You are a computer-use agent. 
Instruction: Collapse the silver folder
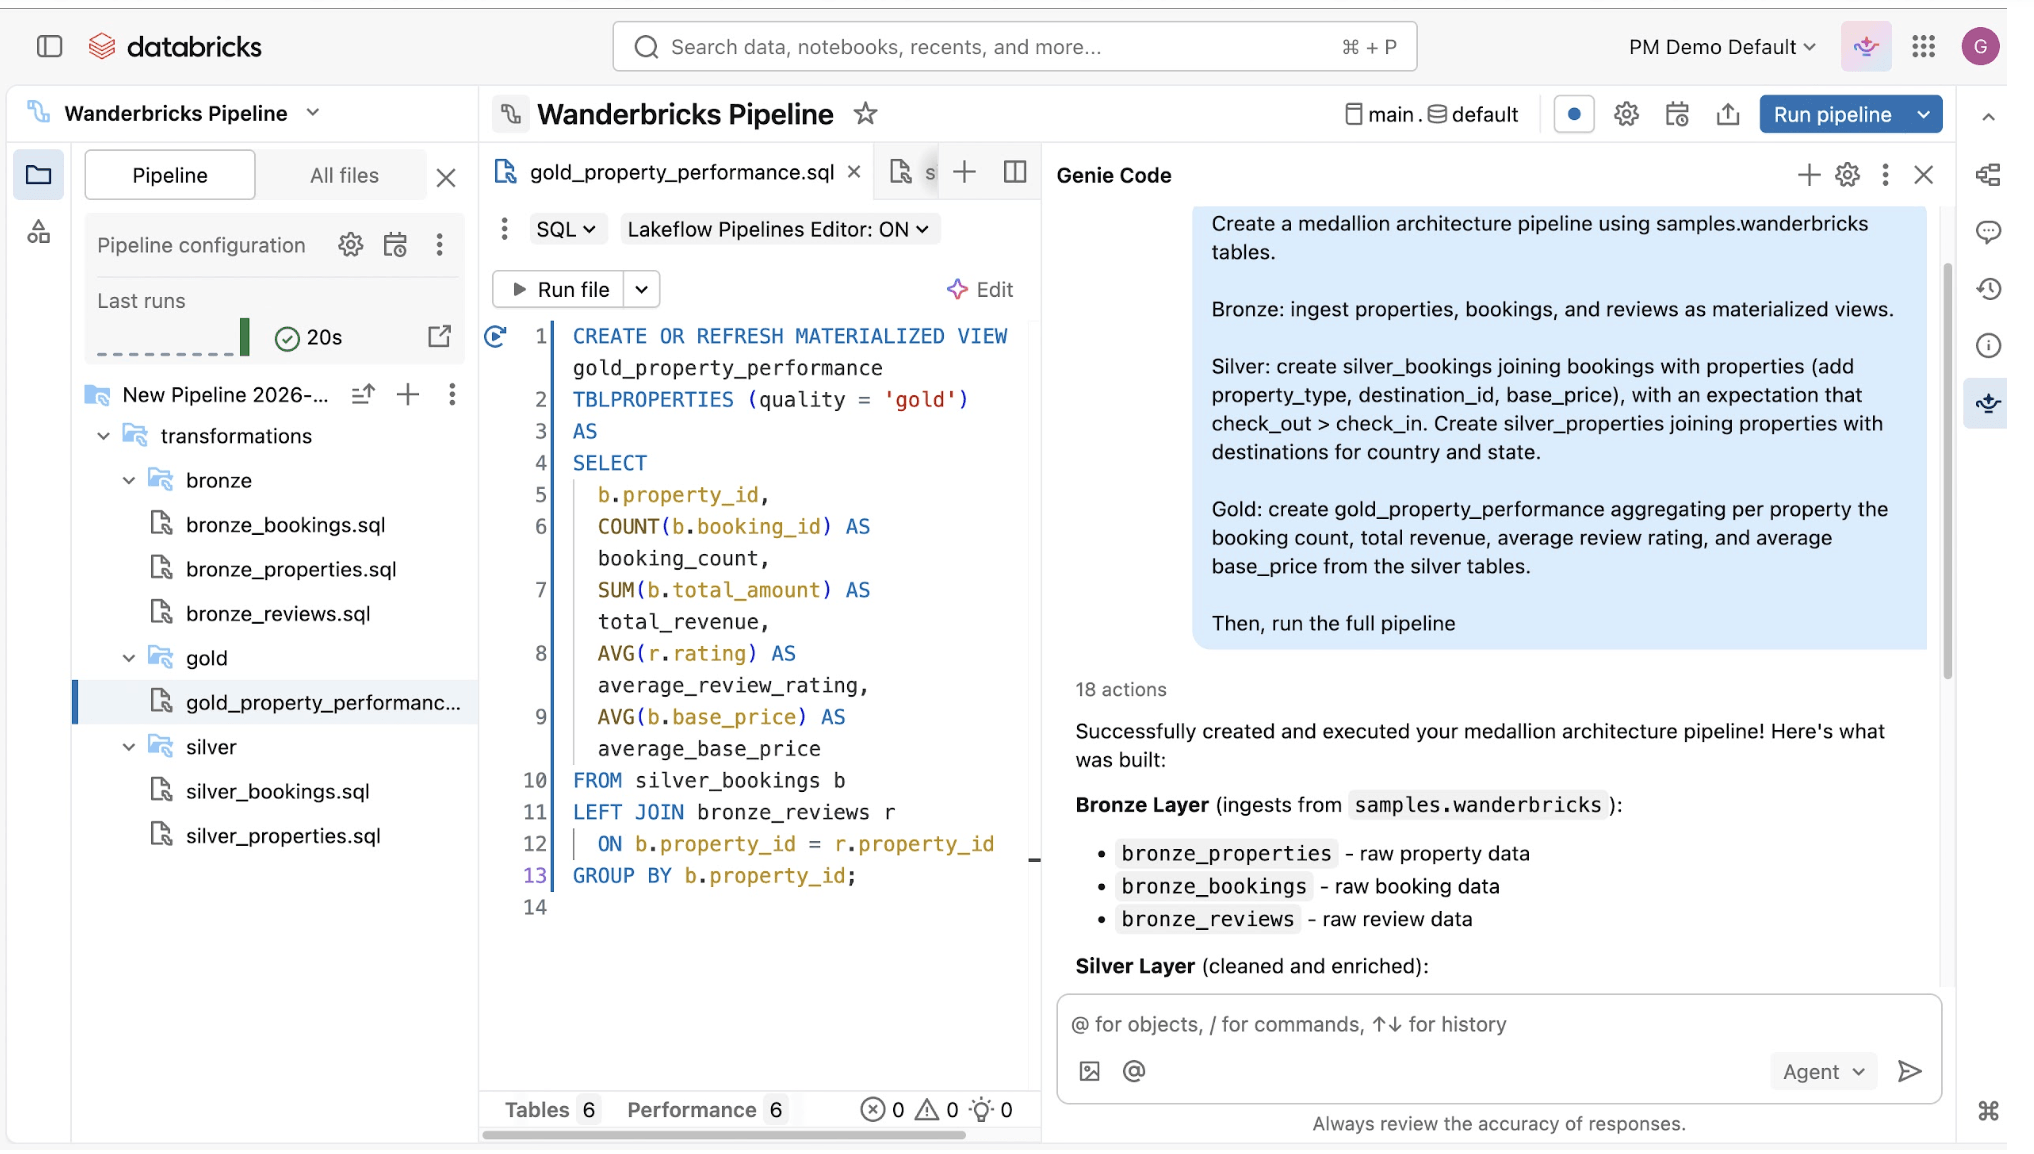128,747
